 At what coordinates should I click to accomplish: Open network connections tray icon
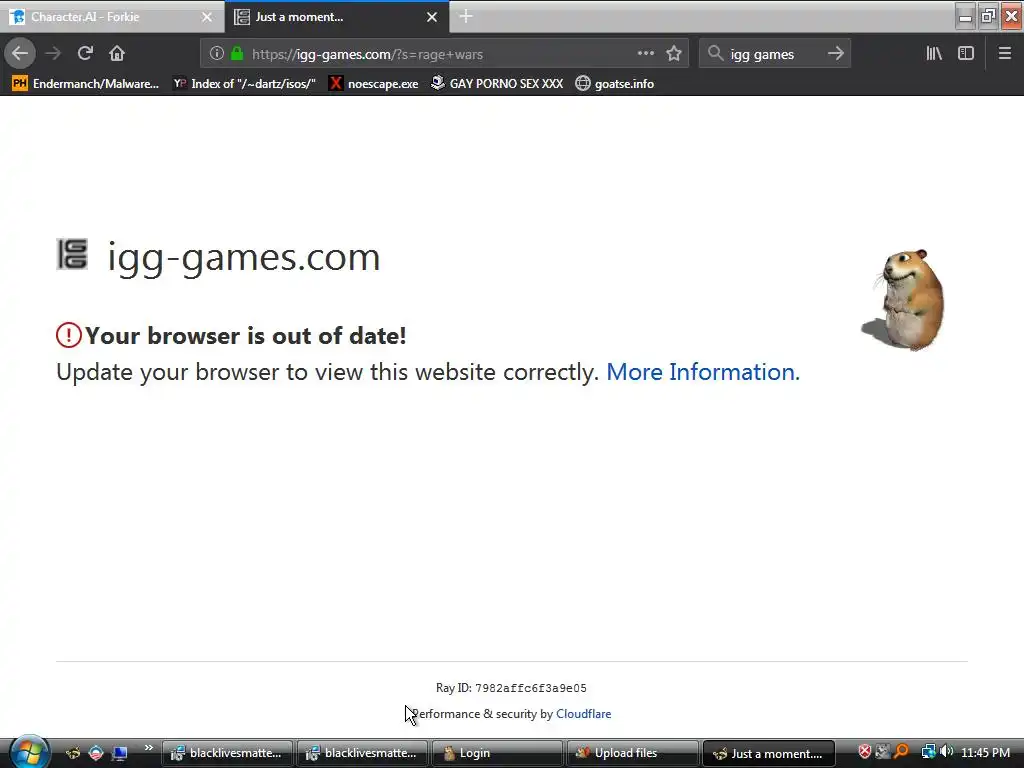click(x=928, y=752)
